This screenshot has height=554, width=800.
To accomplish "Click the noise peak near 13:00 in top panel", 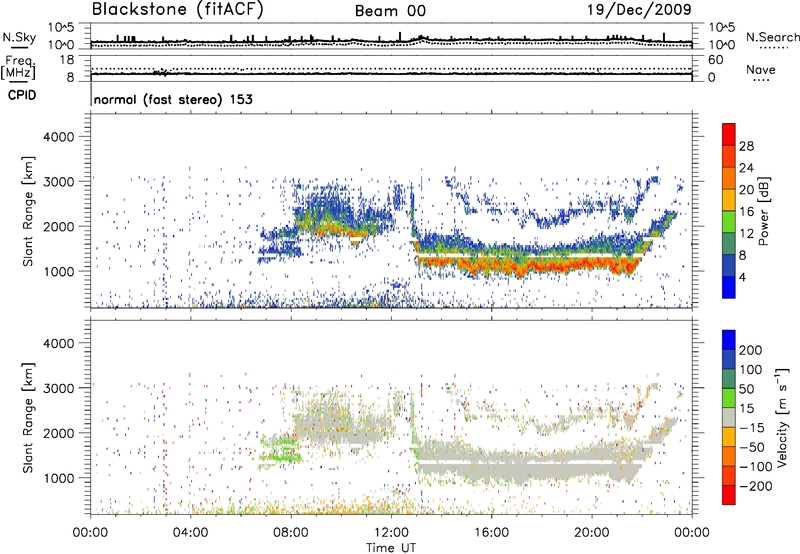I will coord(421,38).
